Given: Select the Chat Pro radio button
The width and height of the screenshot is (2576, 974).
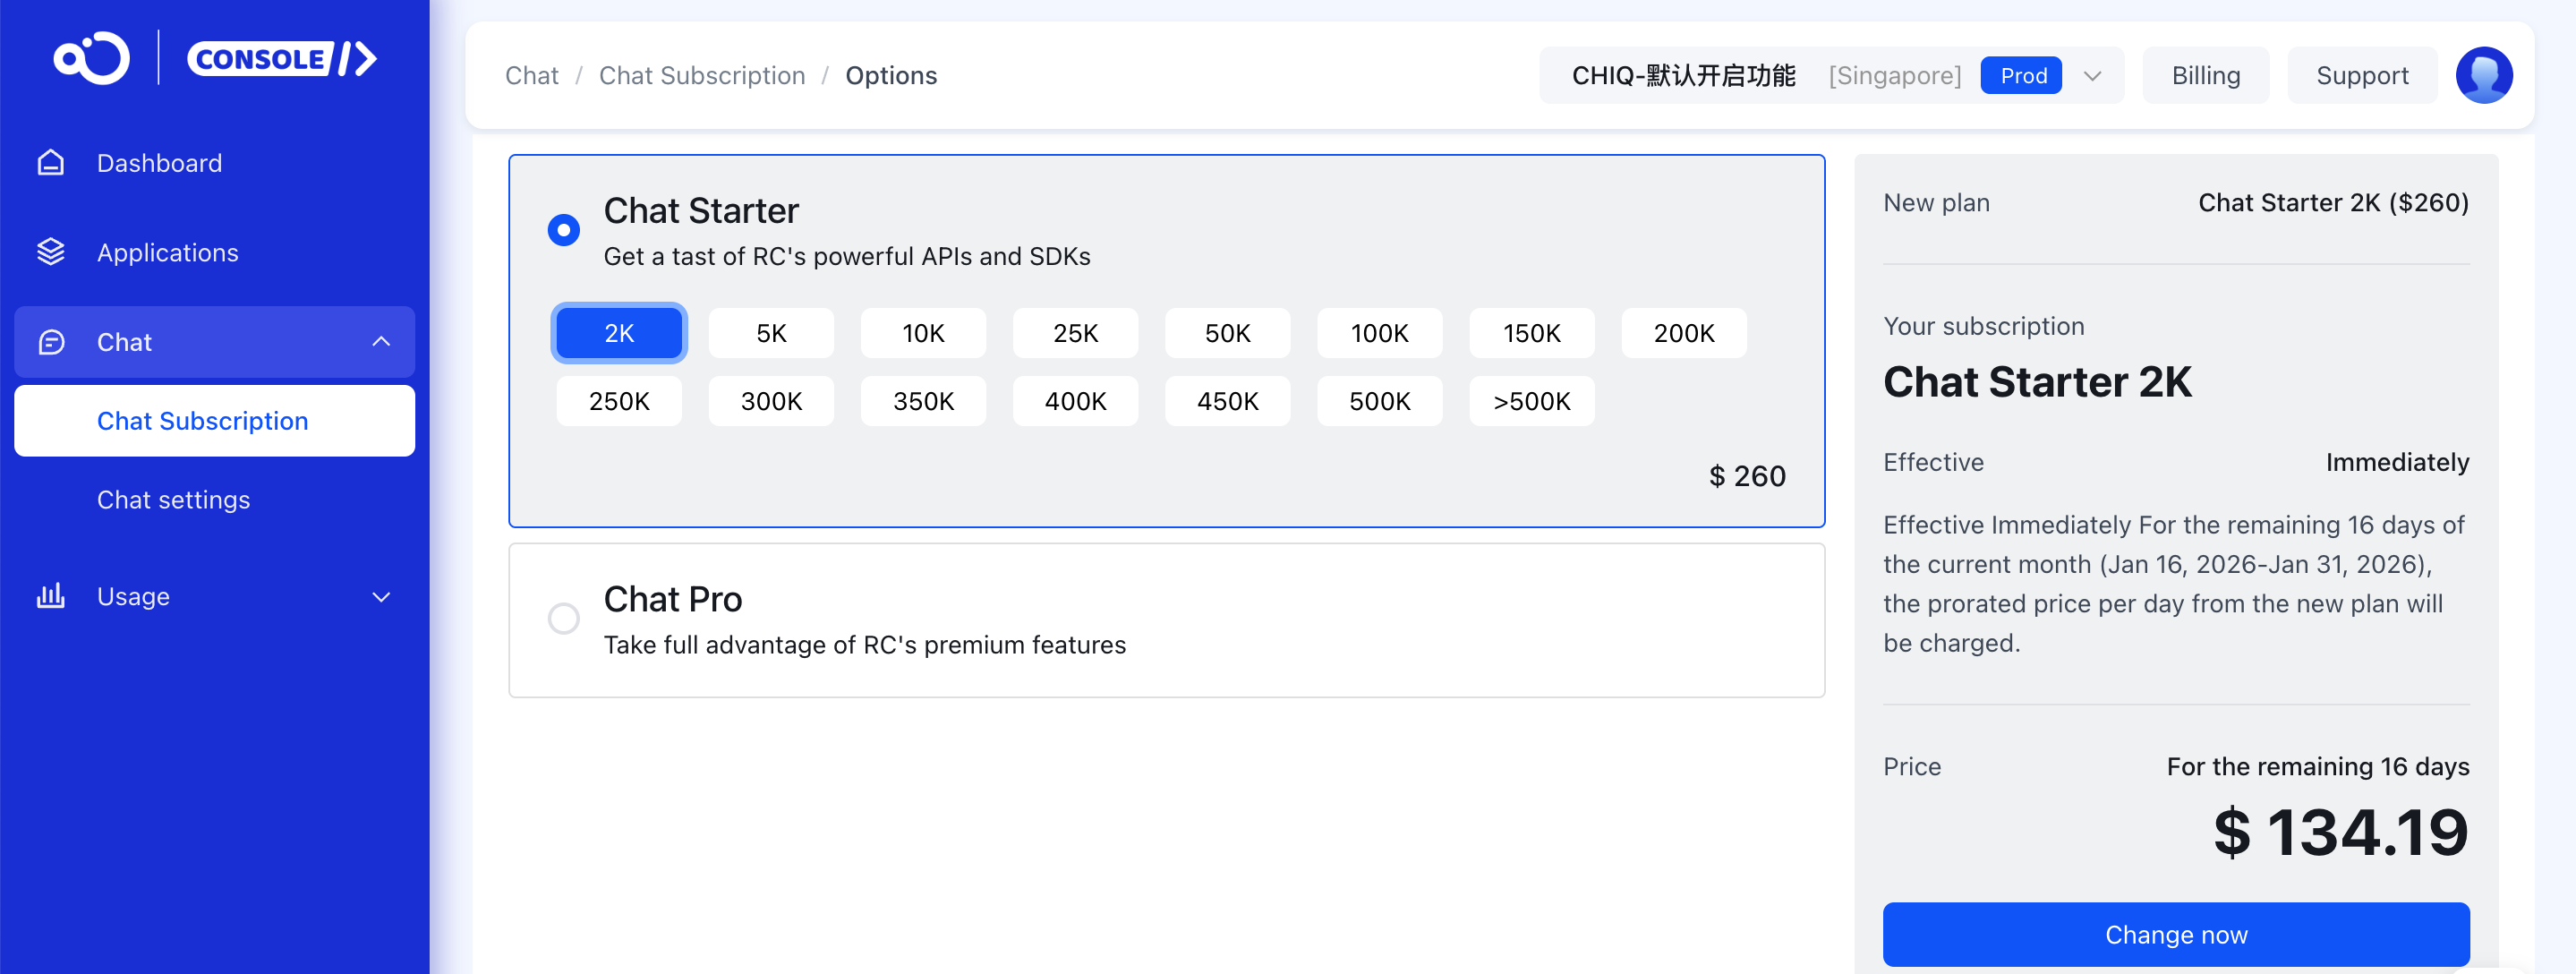Looking at the screenshot, I should tap(564, 619).
